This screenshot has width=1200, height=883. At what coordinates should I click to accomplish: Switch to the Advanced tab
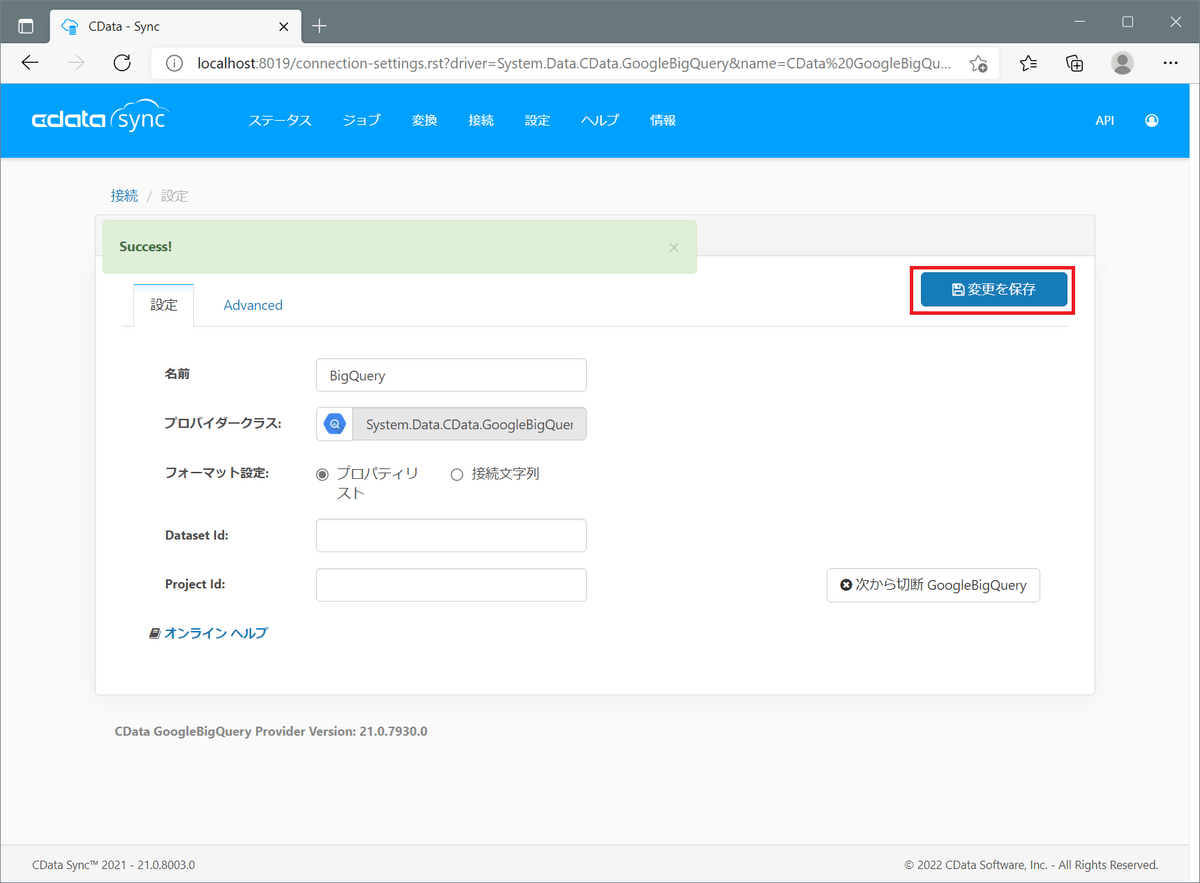[x=253, y=305]
